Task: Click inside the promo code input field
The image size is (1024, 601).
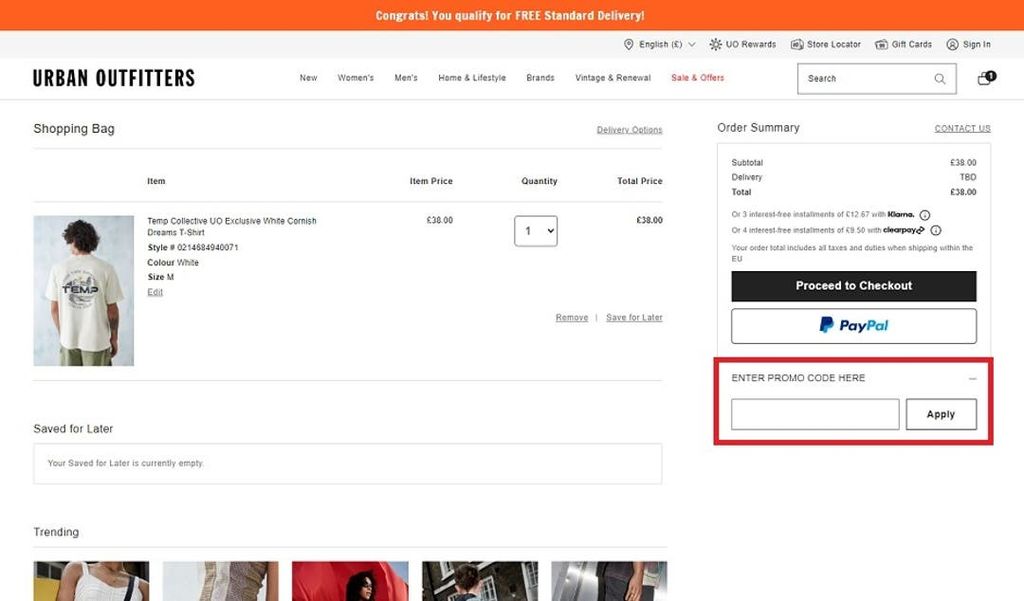Action: pos(814,413)
